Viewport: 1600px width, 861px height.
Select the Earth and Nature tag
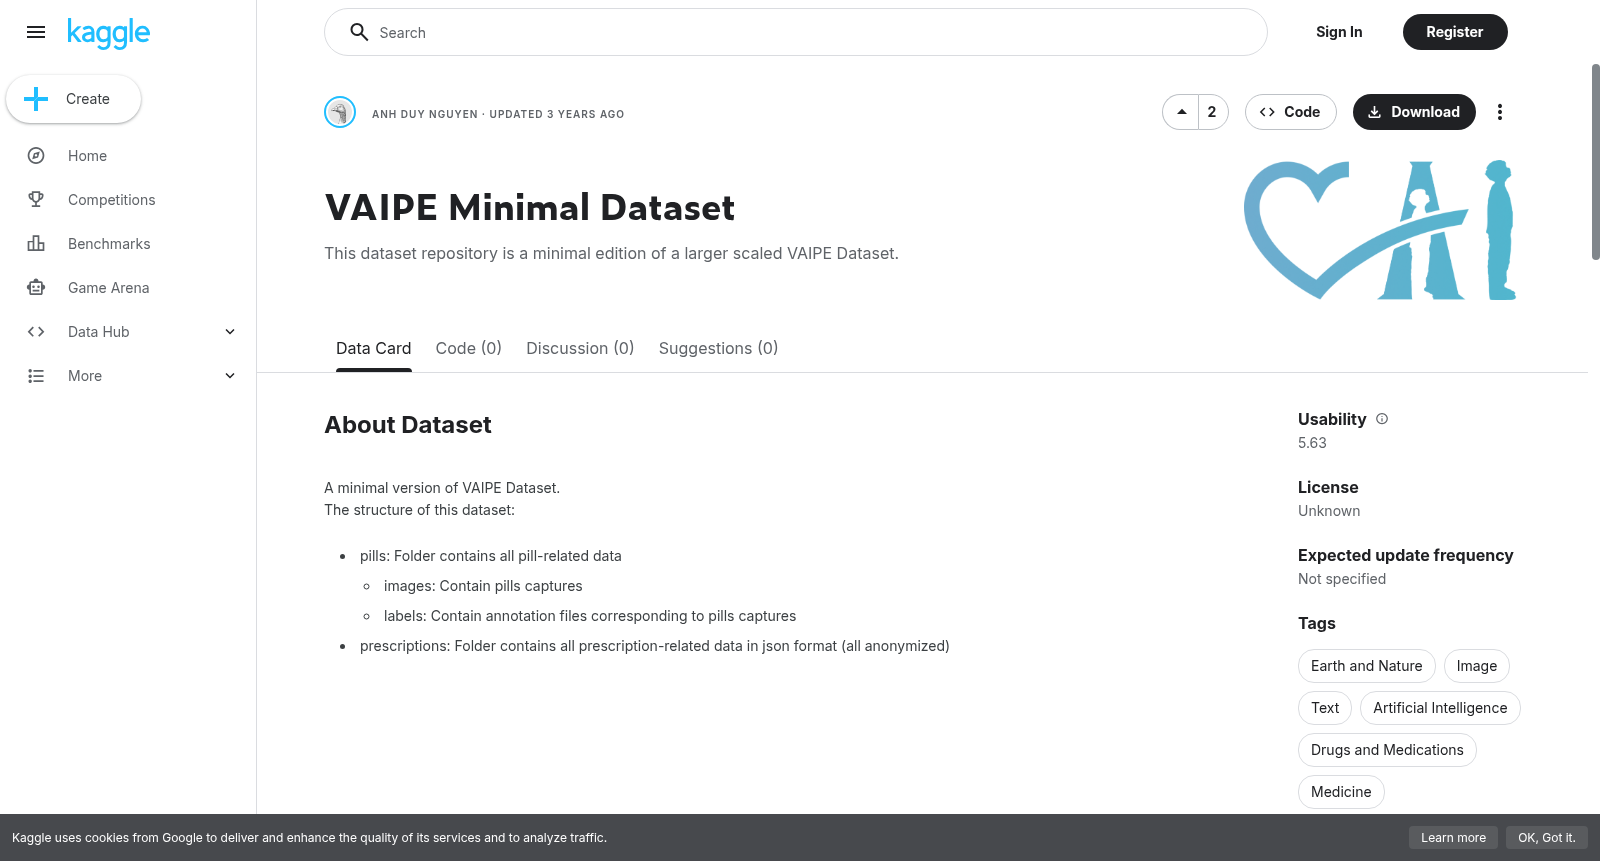(1367, 666)
